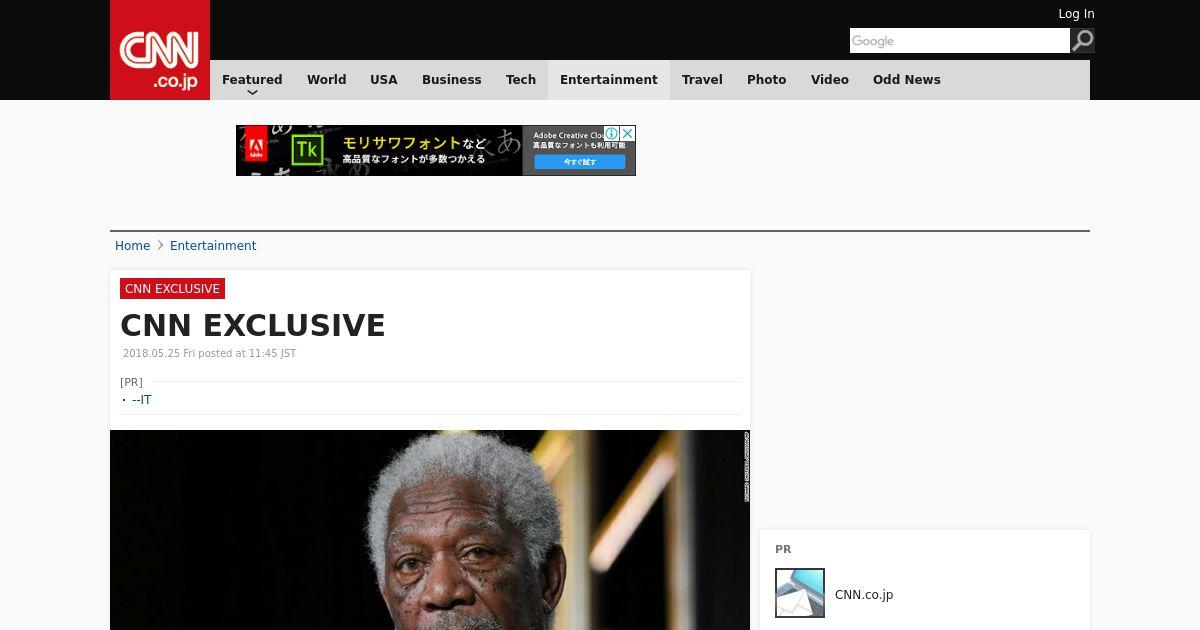
Task: Open the Travel section
Action: pos(702,80)
